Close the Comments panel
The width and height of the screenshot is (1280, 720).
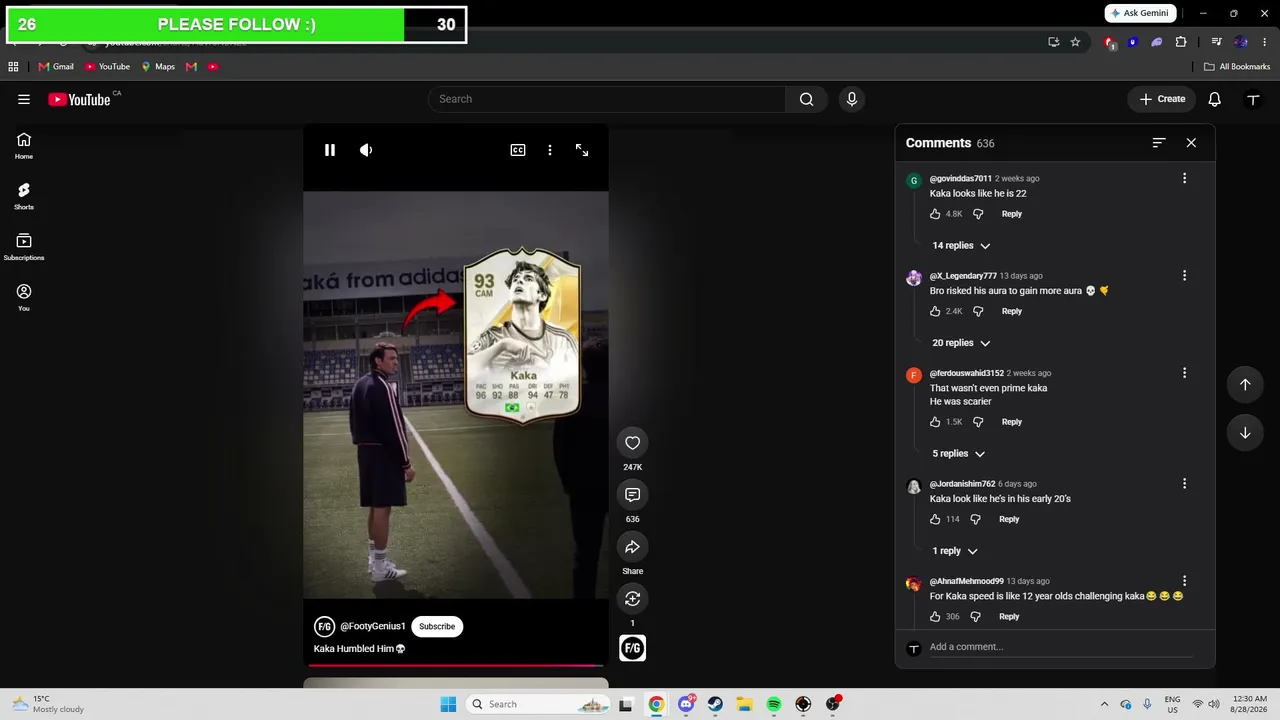click(1191, 143)
